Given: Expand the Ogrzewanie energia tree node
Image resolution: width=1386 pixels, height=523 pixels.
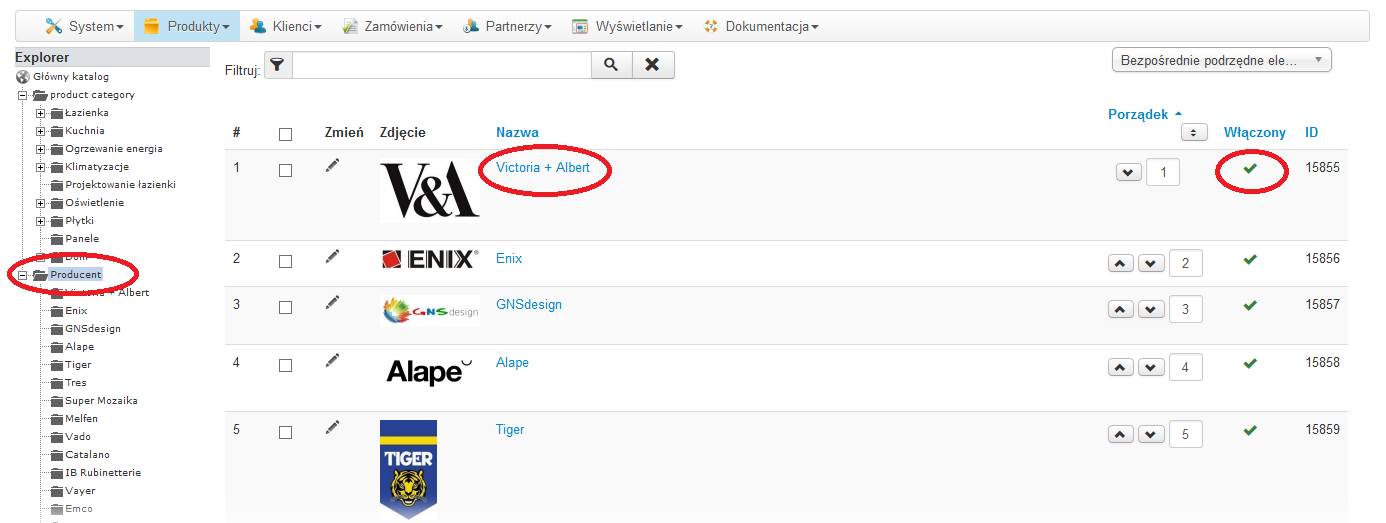Looking at the screenshot, I should point(41,149).
